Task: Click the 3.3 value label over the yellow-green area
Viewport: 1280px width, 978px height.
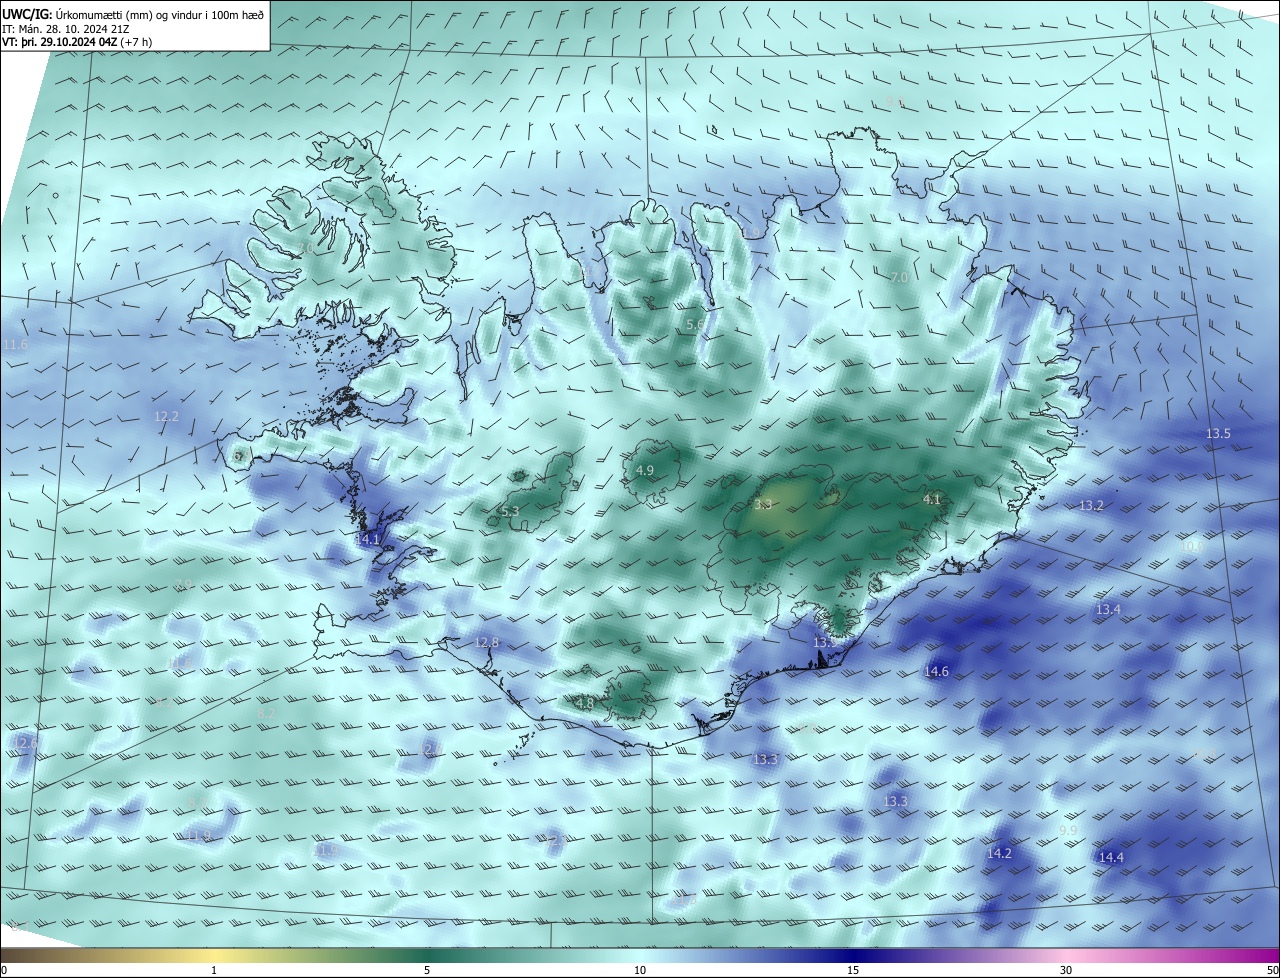Action: tap(764, 505)
